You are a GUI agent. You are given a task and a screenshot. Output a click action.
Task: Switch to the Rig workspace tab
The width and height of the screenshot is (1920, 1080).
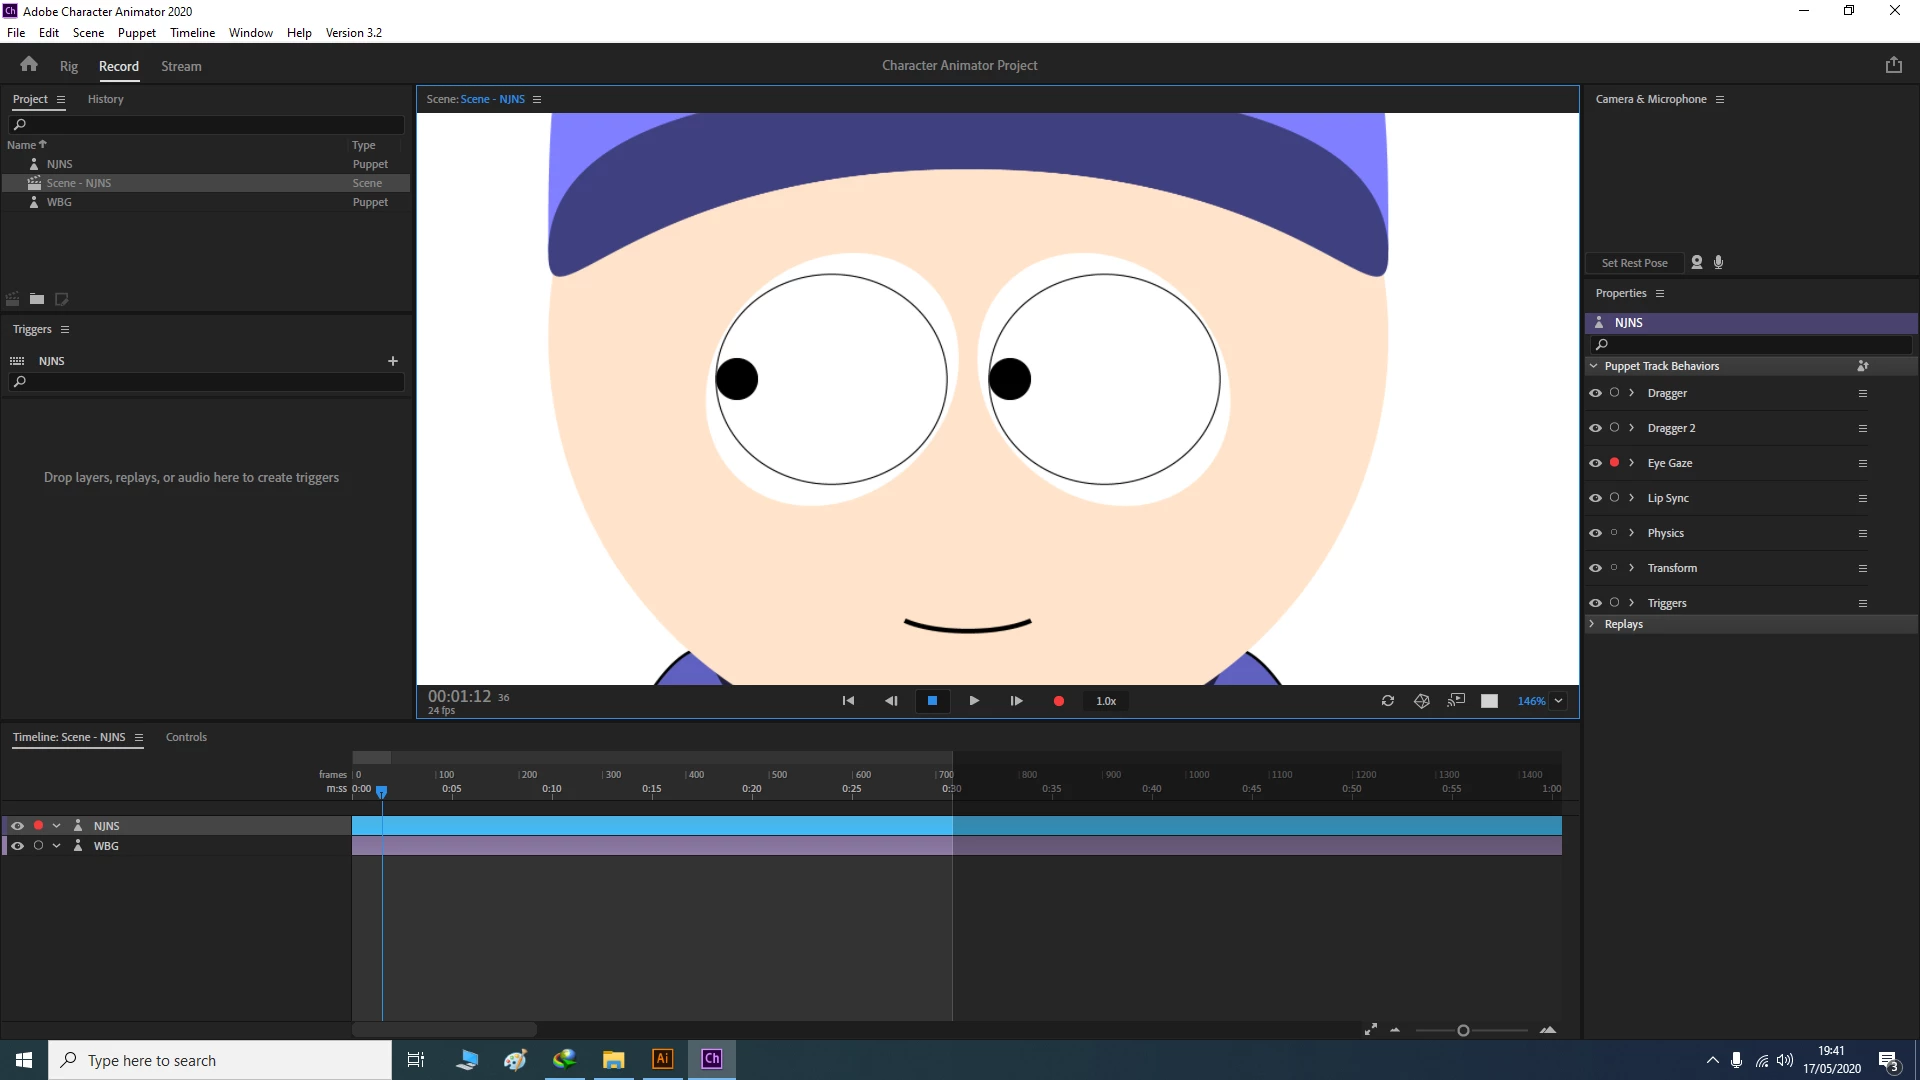[68, 66]
